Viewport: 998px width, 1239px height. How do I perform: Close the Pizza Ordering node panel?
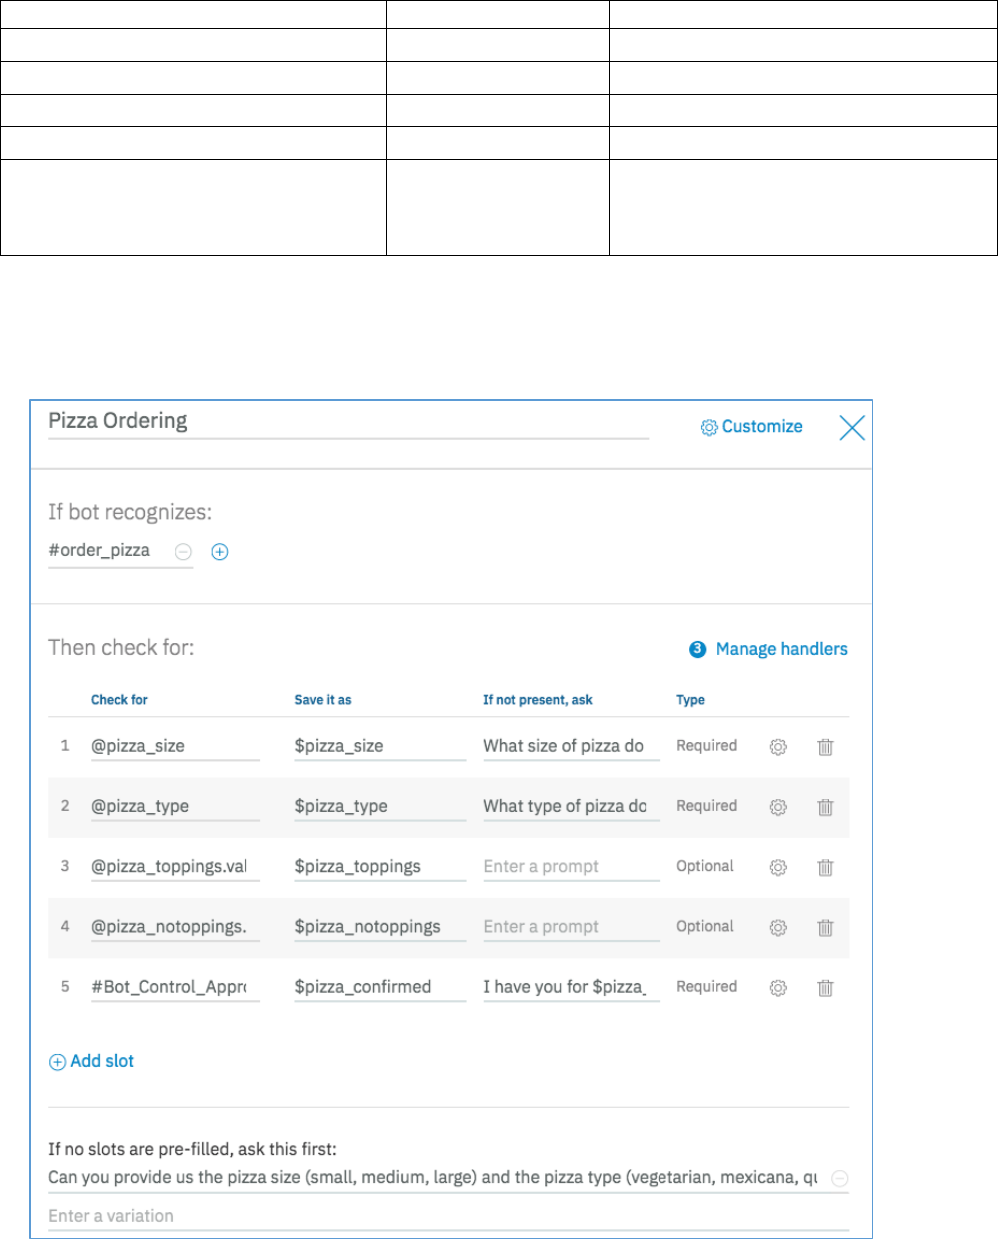point(852,428)
